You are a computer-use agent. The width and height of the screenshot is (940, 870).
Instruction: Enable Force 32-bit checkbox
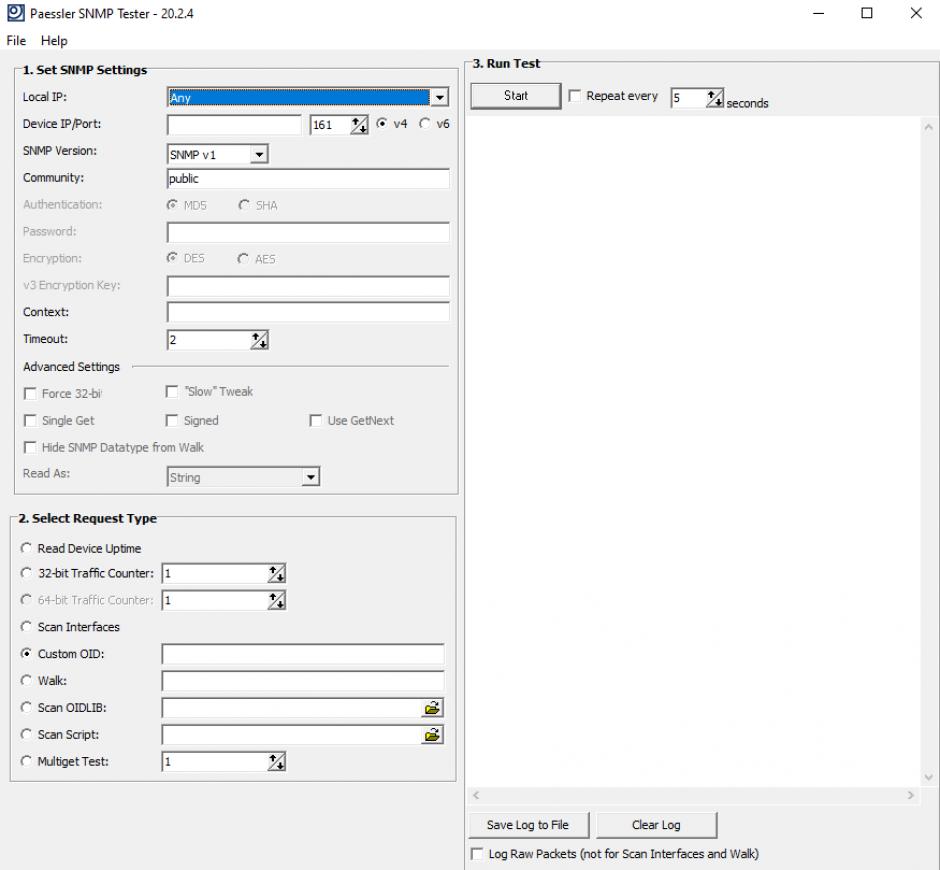pos(30,393)
